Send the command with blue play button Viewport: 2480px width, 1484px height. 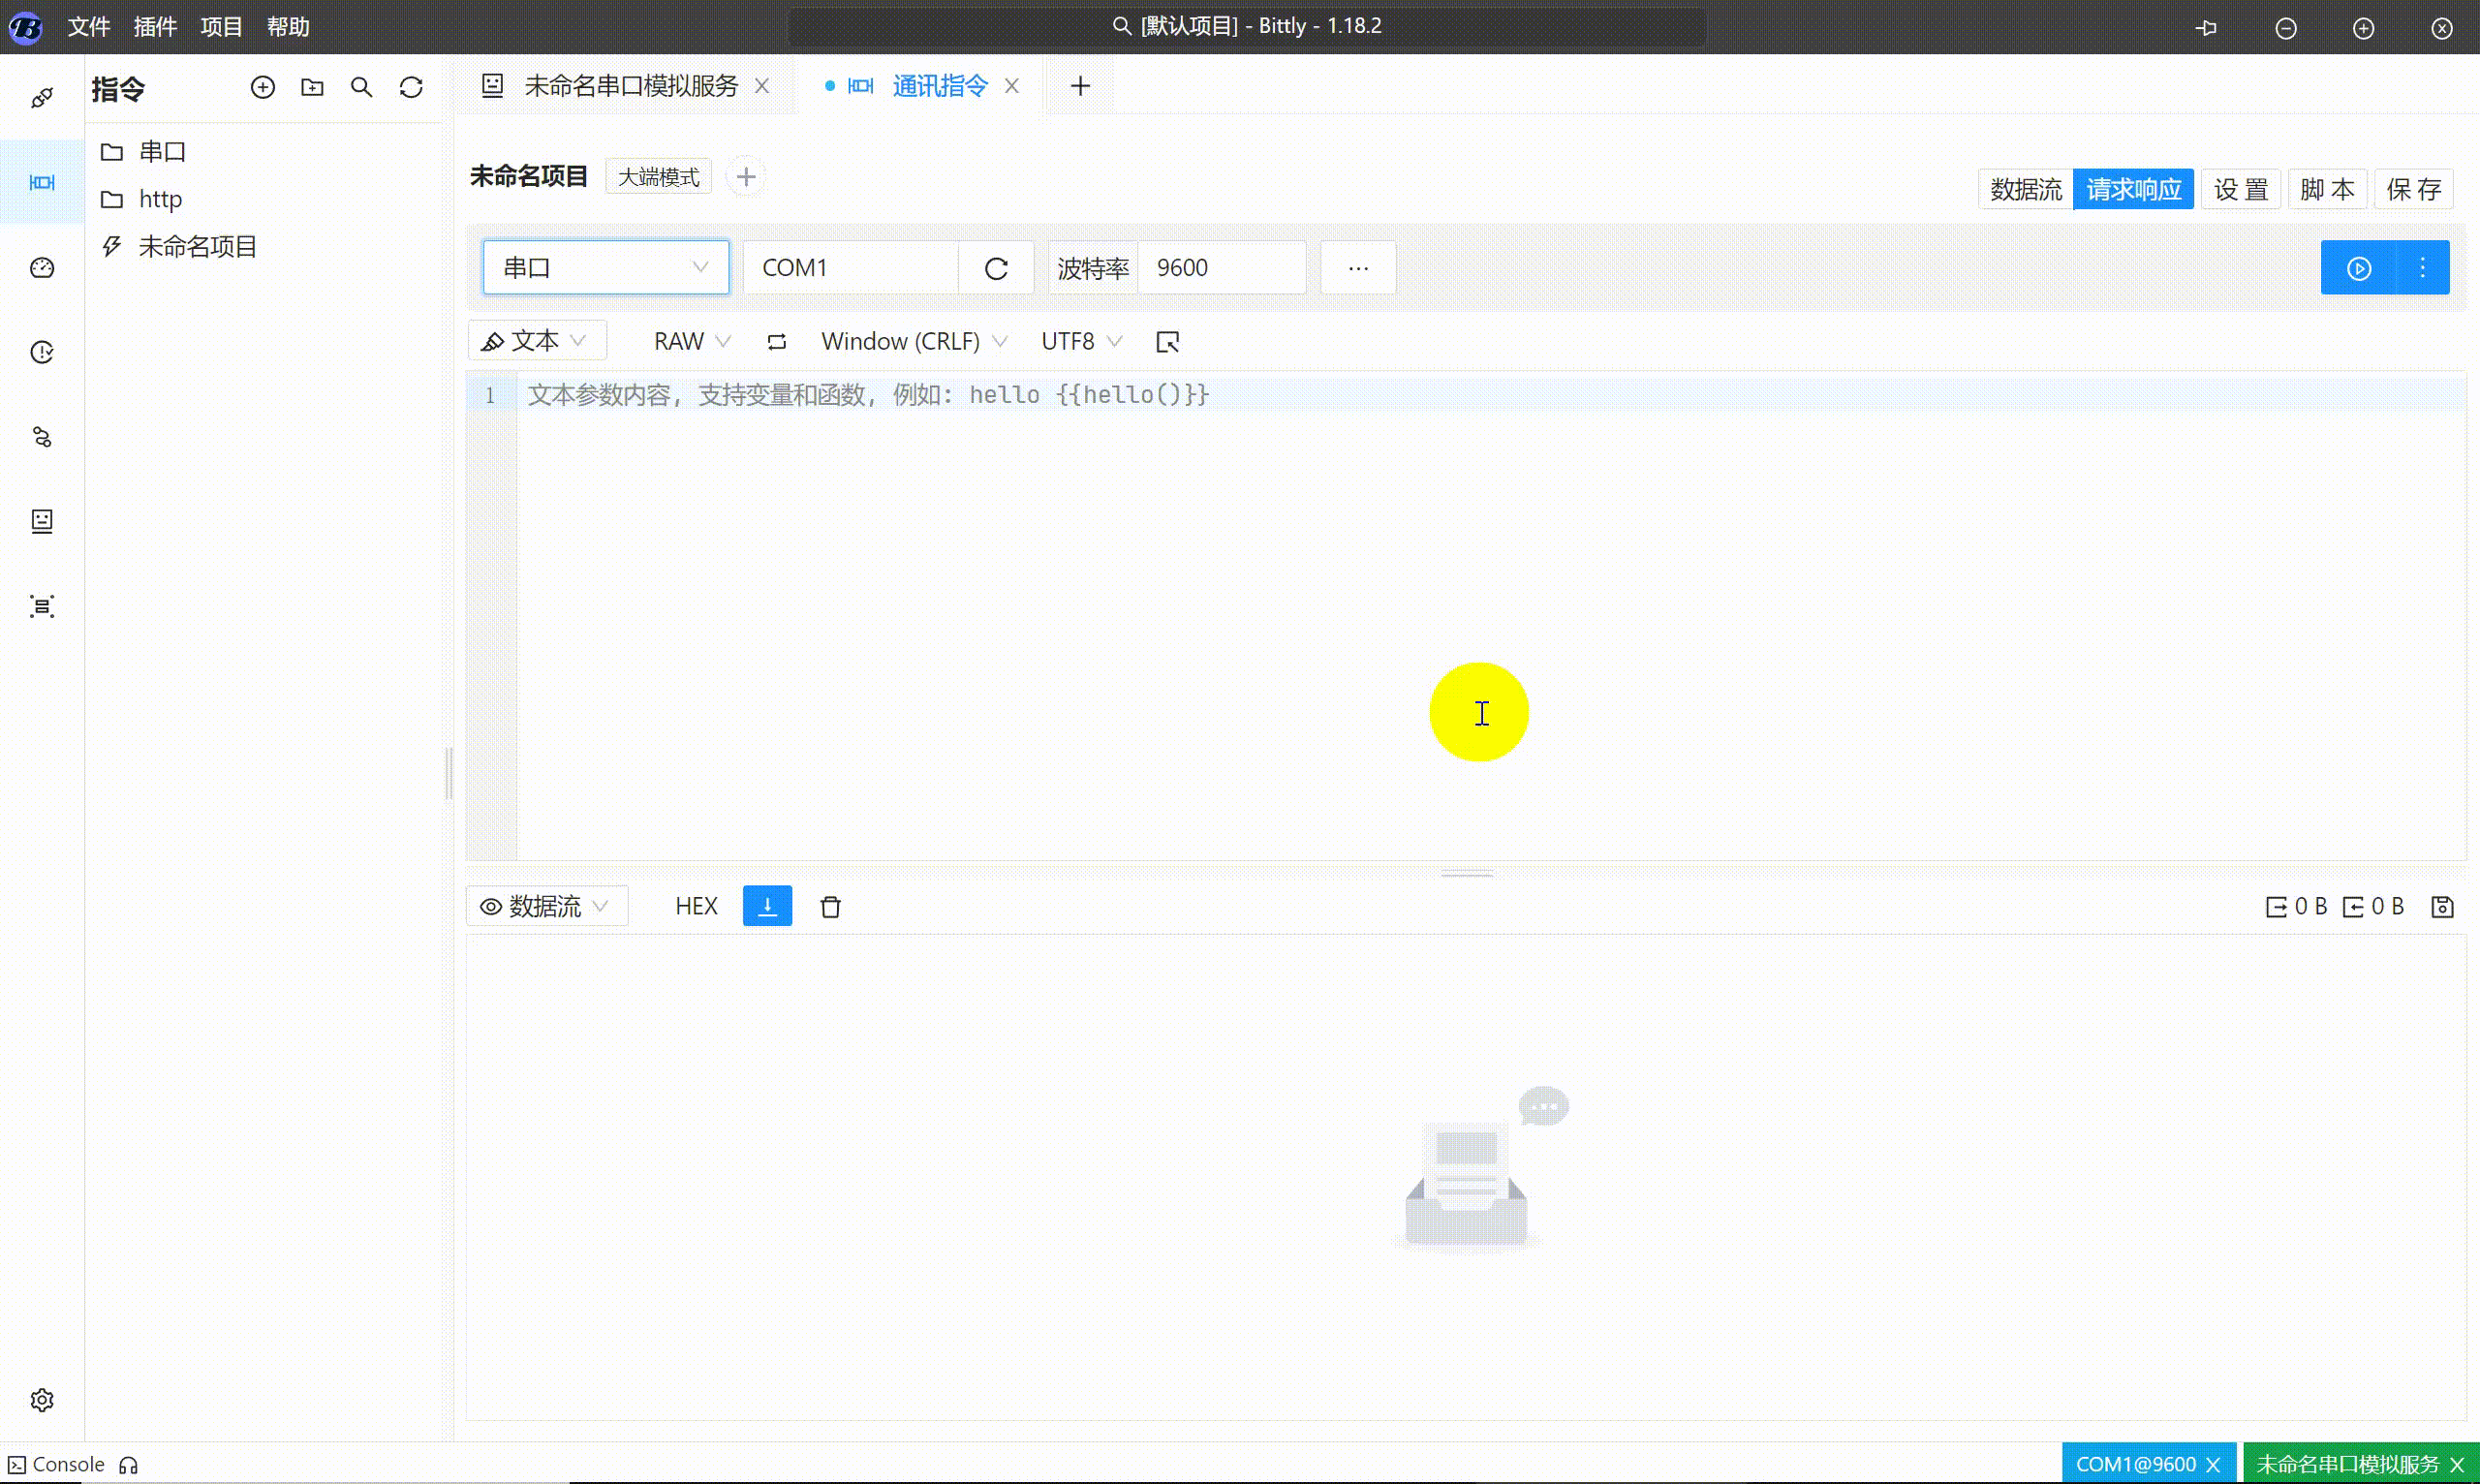tap(2358, 267)
